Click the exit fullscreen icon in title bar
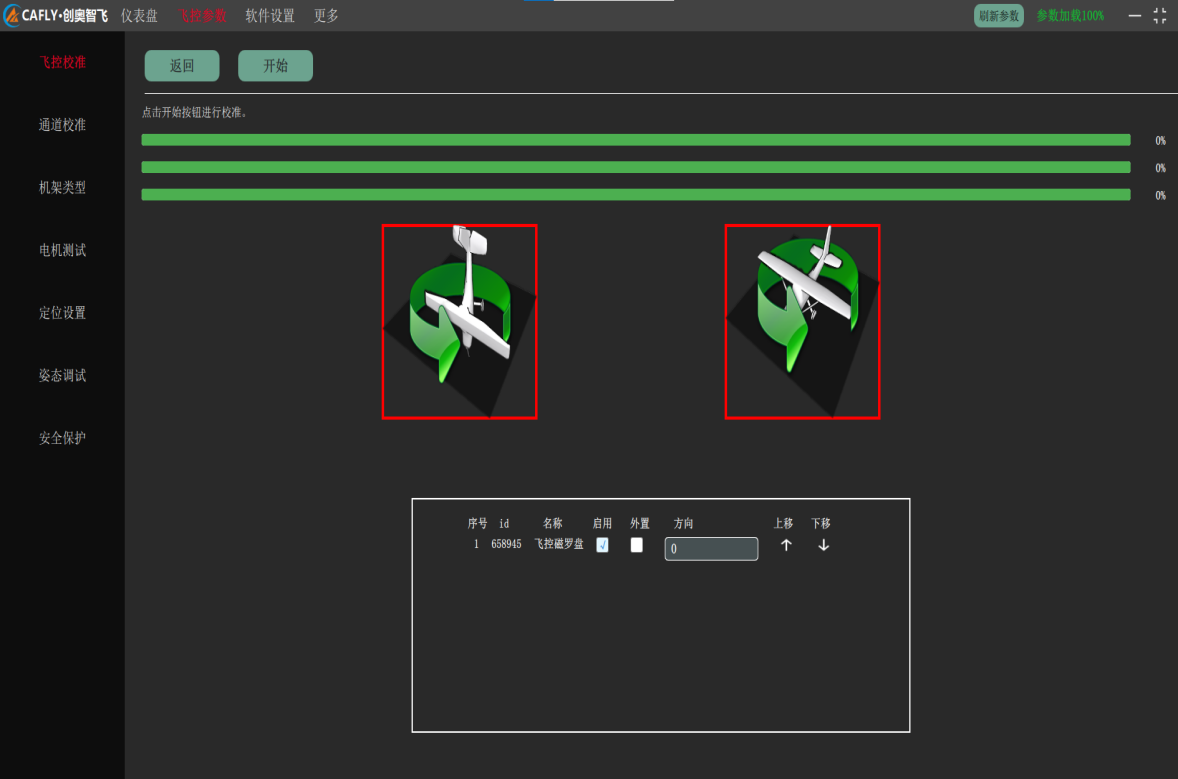The height and width of the screenshot is (779, 1178). point(1160,16)
